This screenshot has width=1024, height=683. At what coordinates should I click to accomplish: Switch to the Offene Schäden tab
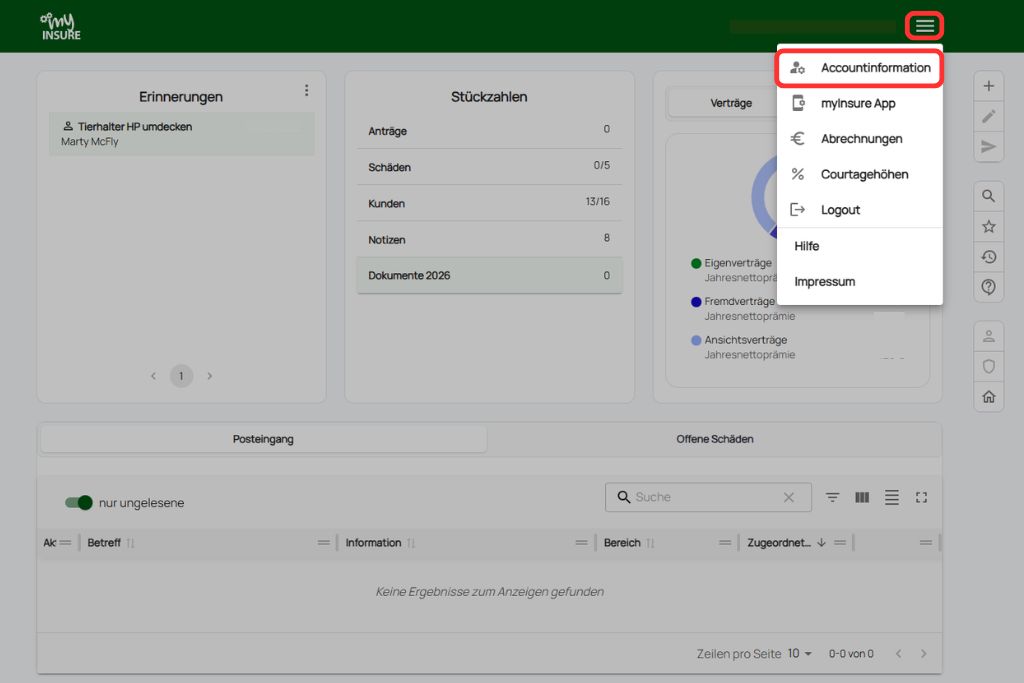714,439
